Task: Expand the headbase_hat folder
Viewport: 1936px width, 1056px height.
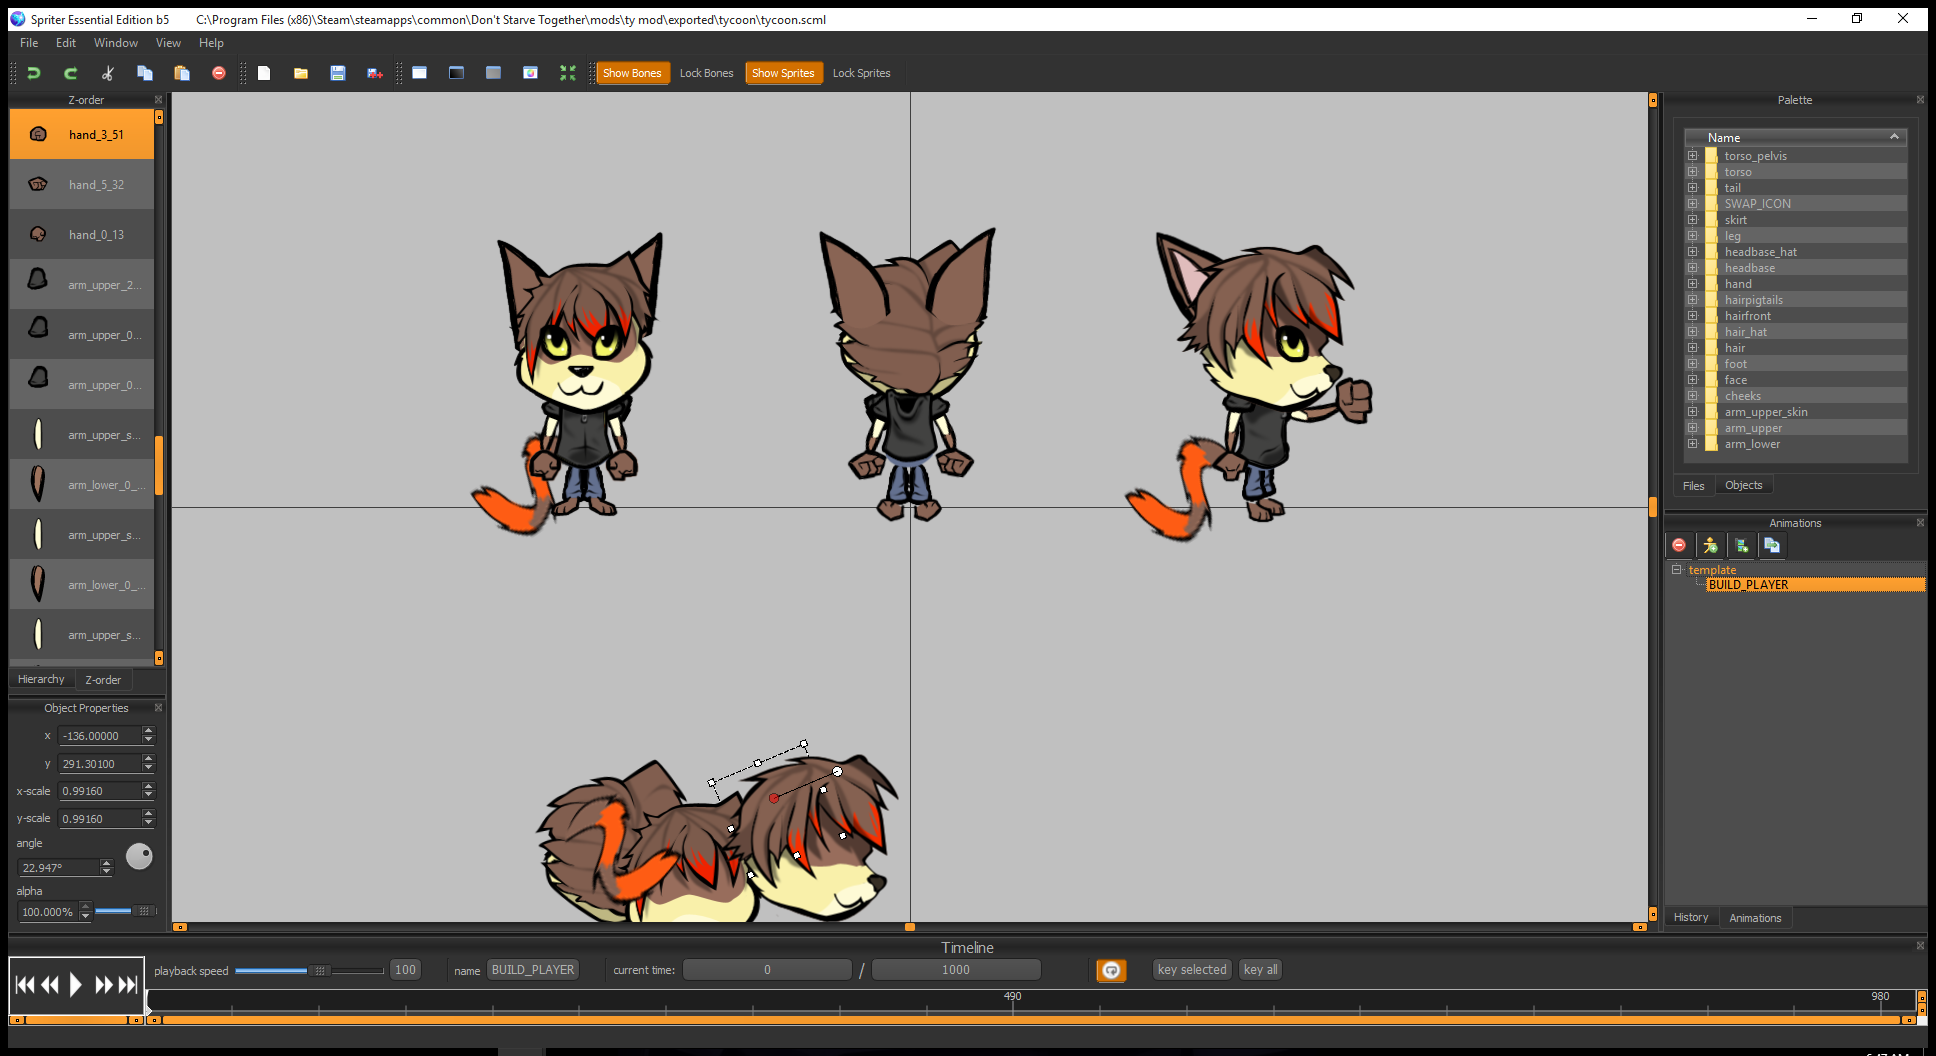Action: (x=1692, y=252)
